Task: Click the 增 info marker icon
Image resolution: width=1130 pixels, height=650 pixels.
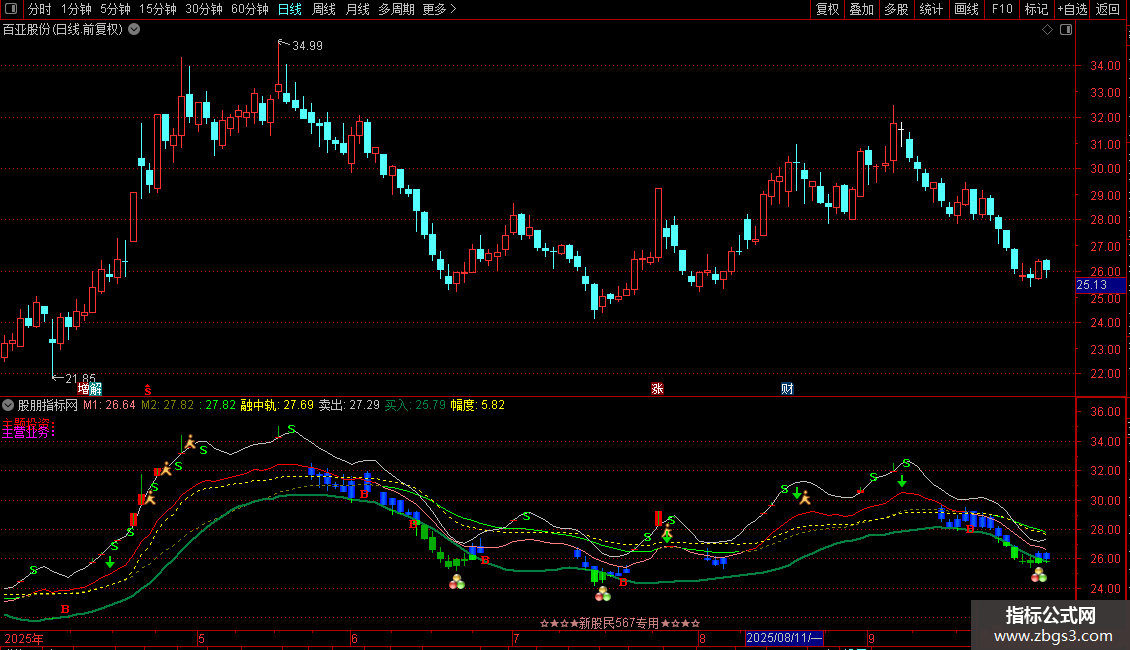Action: tap(84, 389)
